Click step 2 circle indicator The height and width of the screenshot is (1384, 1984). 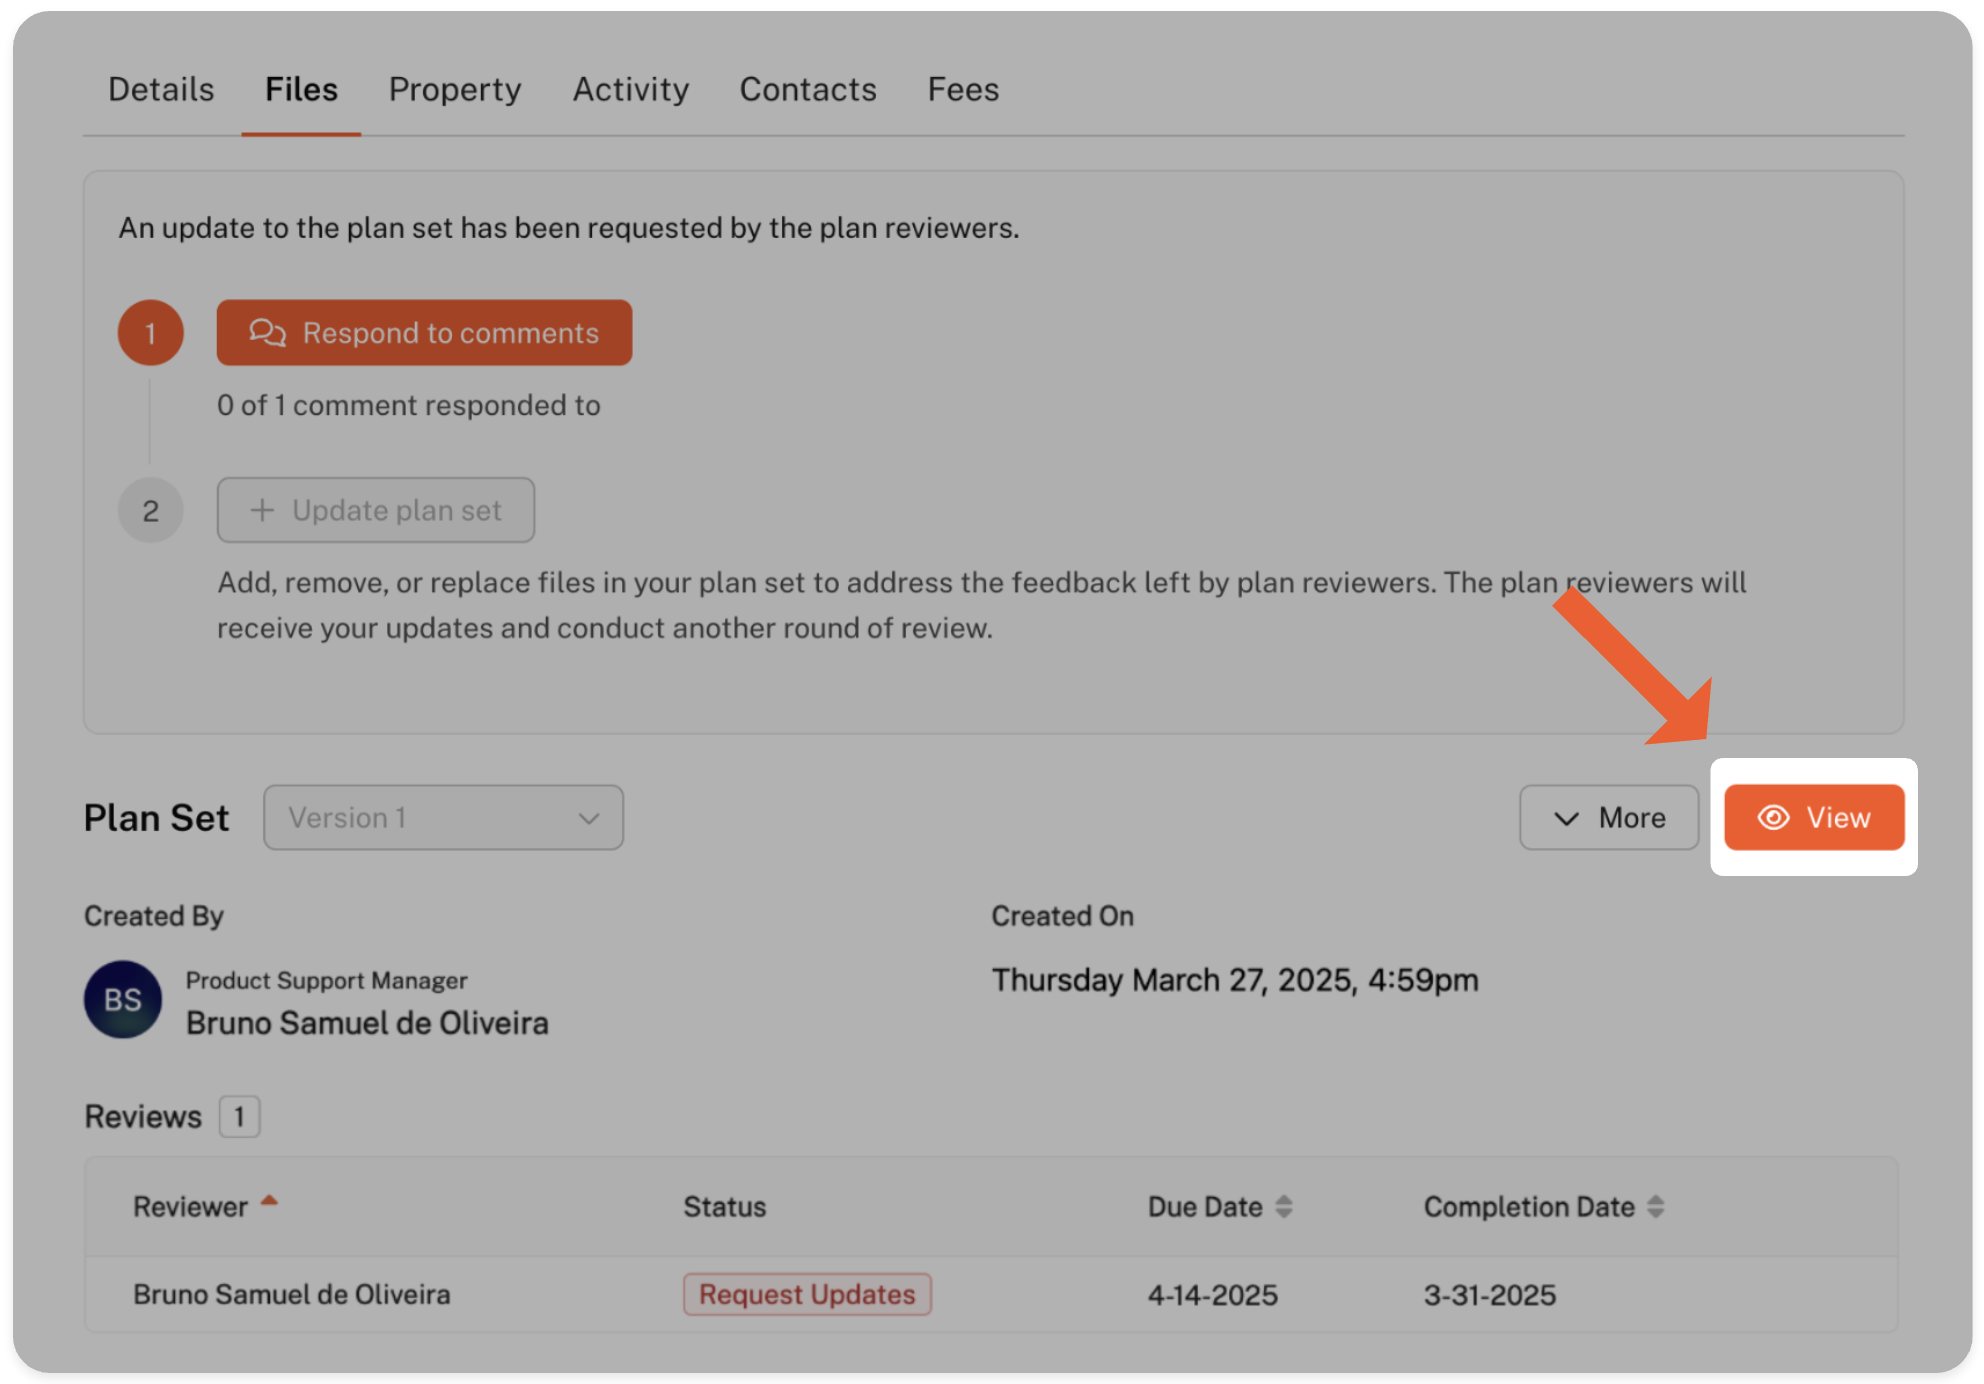click(x=151, y=511)
